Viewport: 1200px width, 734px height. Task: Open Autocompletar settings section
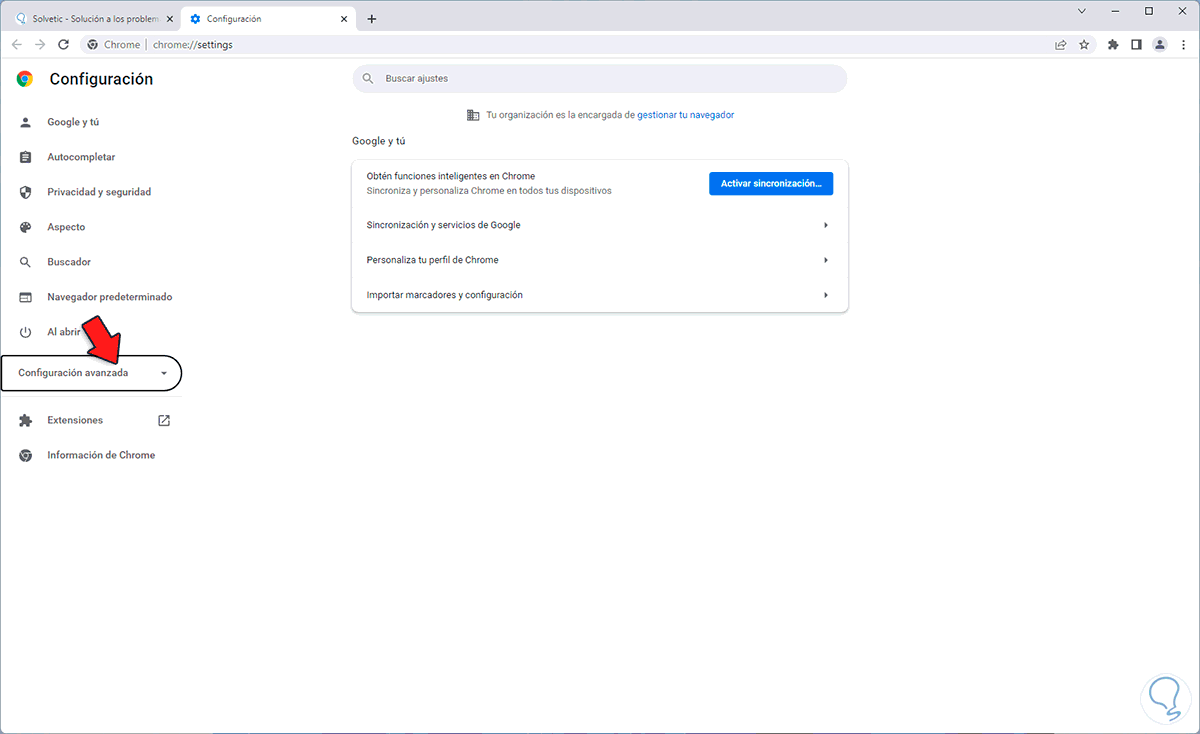tap(81, 157)
